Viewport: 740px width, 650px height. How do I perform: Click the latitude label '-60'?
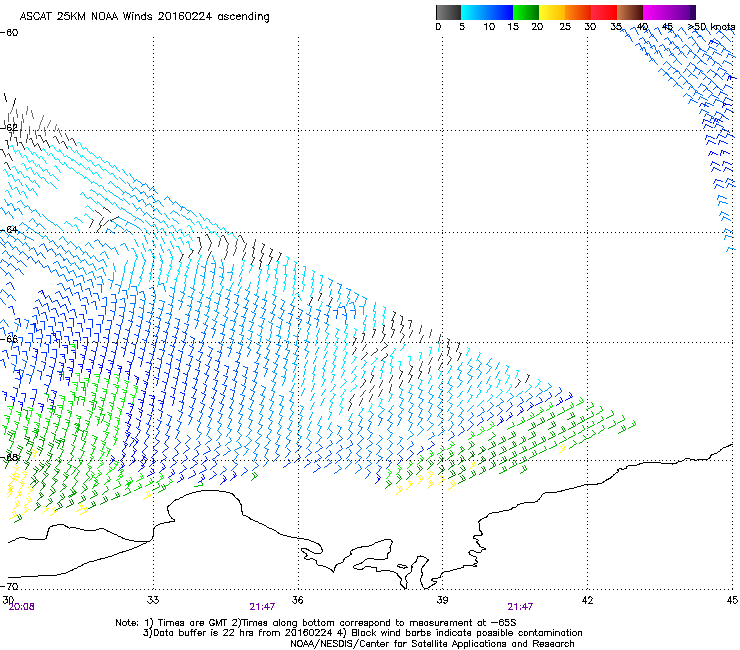click(x=9, y=33)
